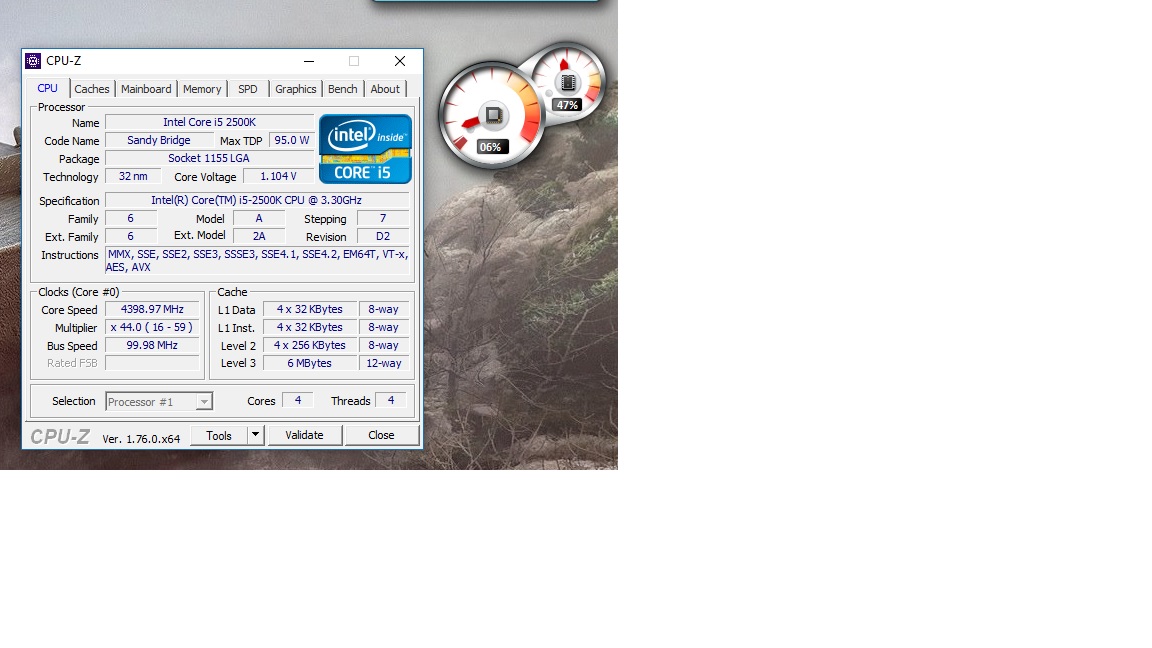Click the Level 2 value 4 x 256 KBytes
The image size is (1152, 648).
click(x=310, y=345)
